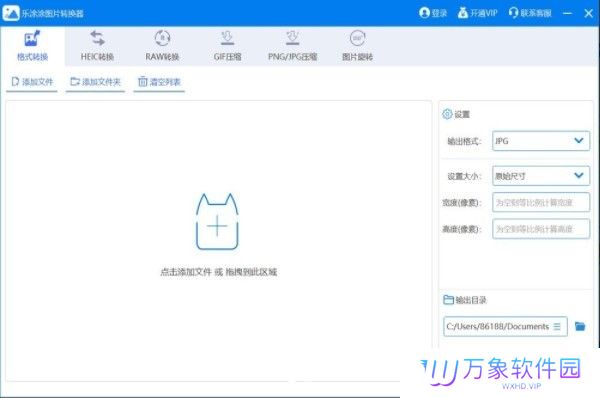Click the 宽度(像素) input field
Image resolution: width=600 pixels, height=398 pixels.
click(541, 202)
